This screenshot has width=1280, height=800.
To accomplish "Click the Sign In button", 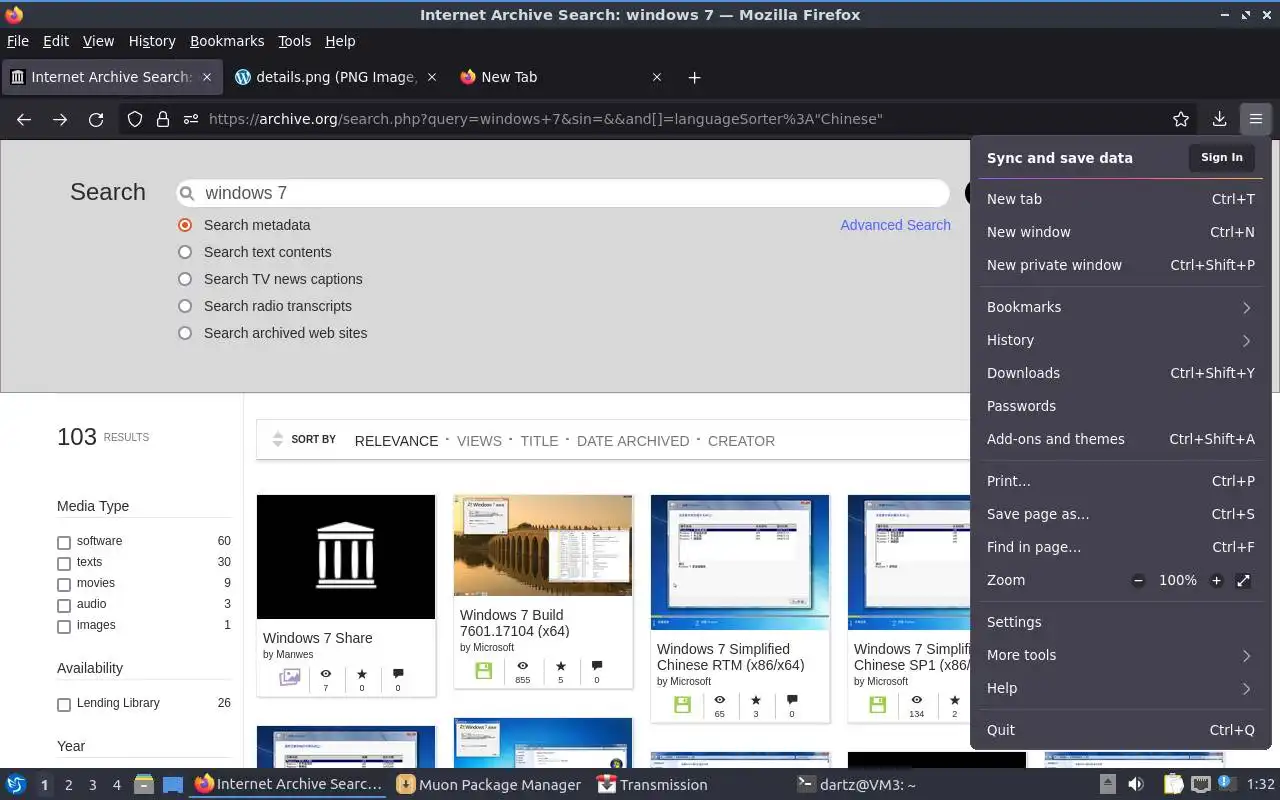I will click(x=1222, y=157).
